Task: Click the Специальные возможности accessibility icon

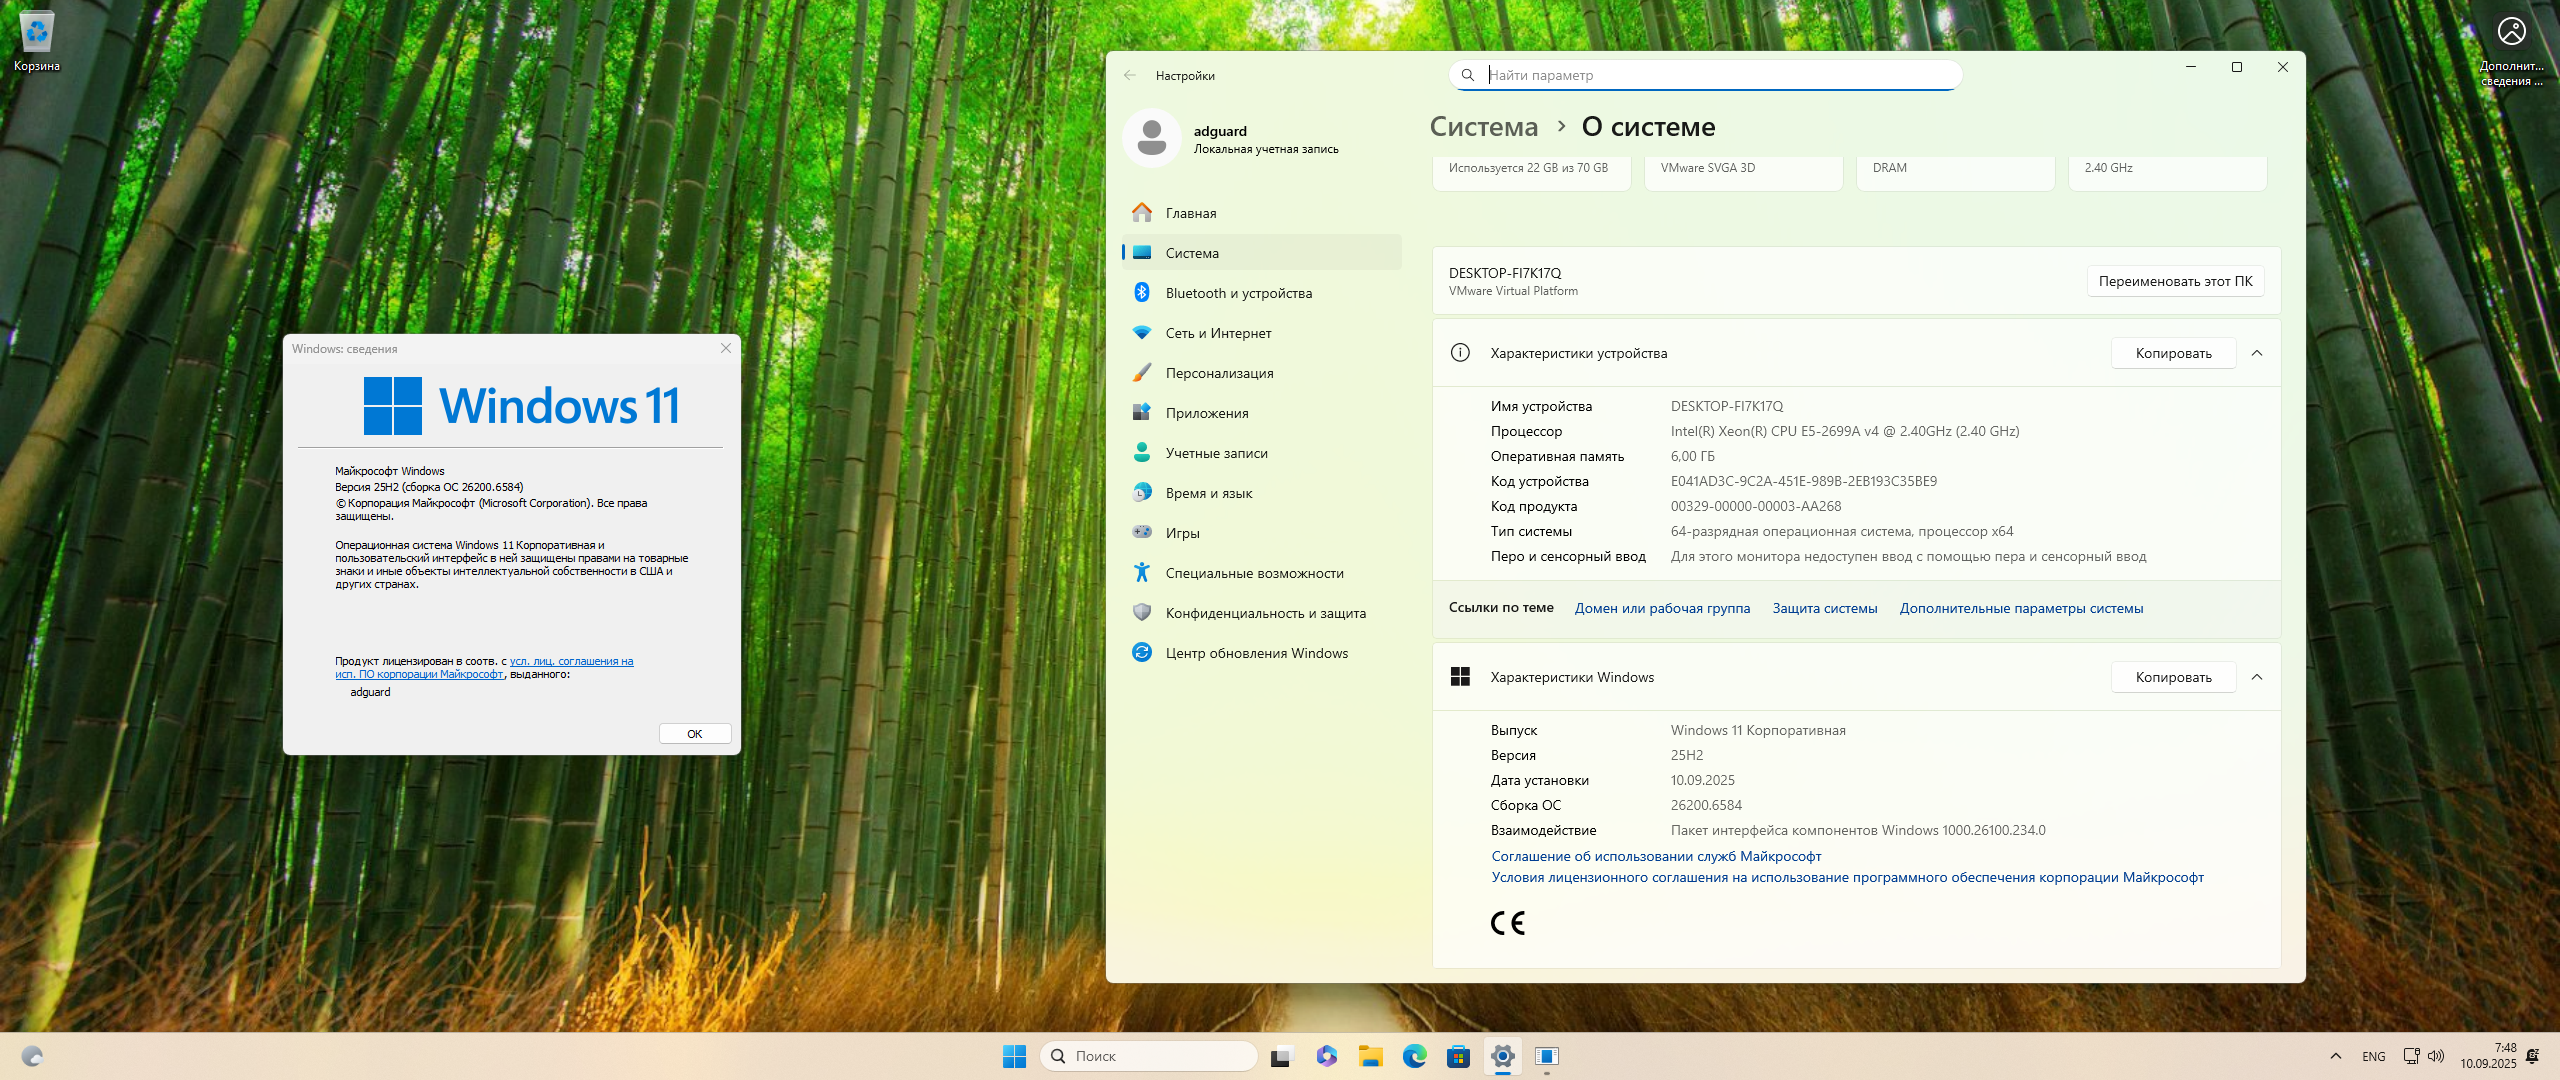Action: [x=1142, y=573]
